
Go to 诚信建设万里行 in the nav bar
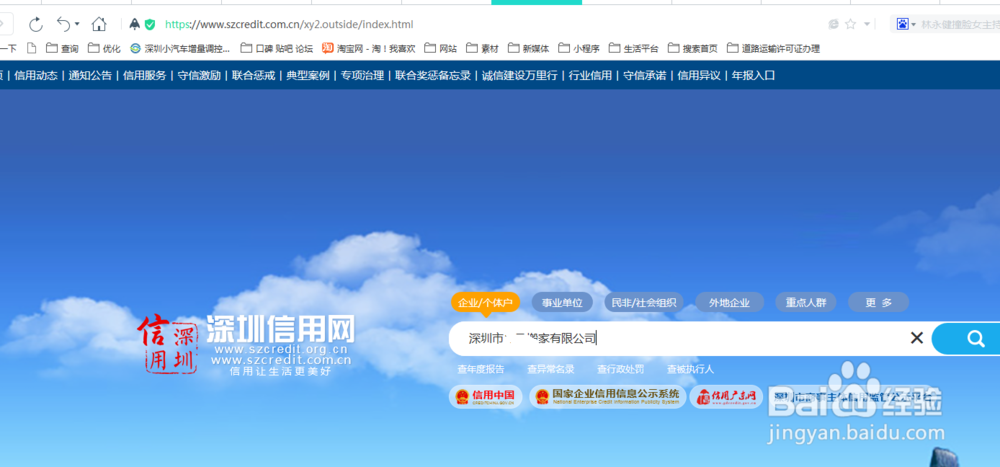520,75
